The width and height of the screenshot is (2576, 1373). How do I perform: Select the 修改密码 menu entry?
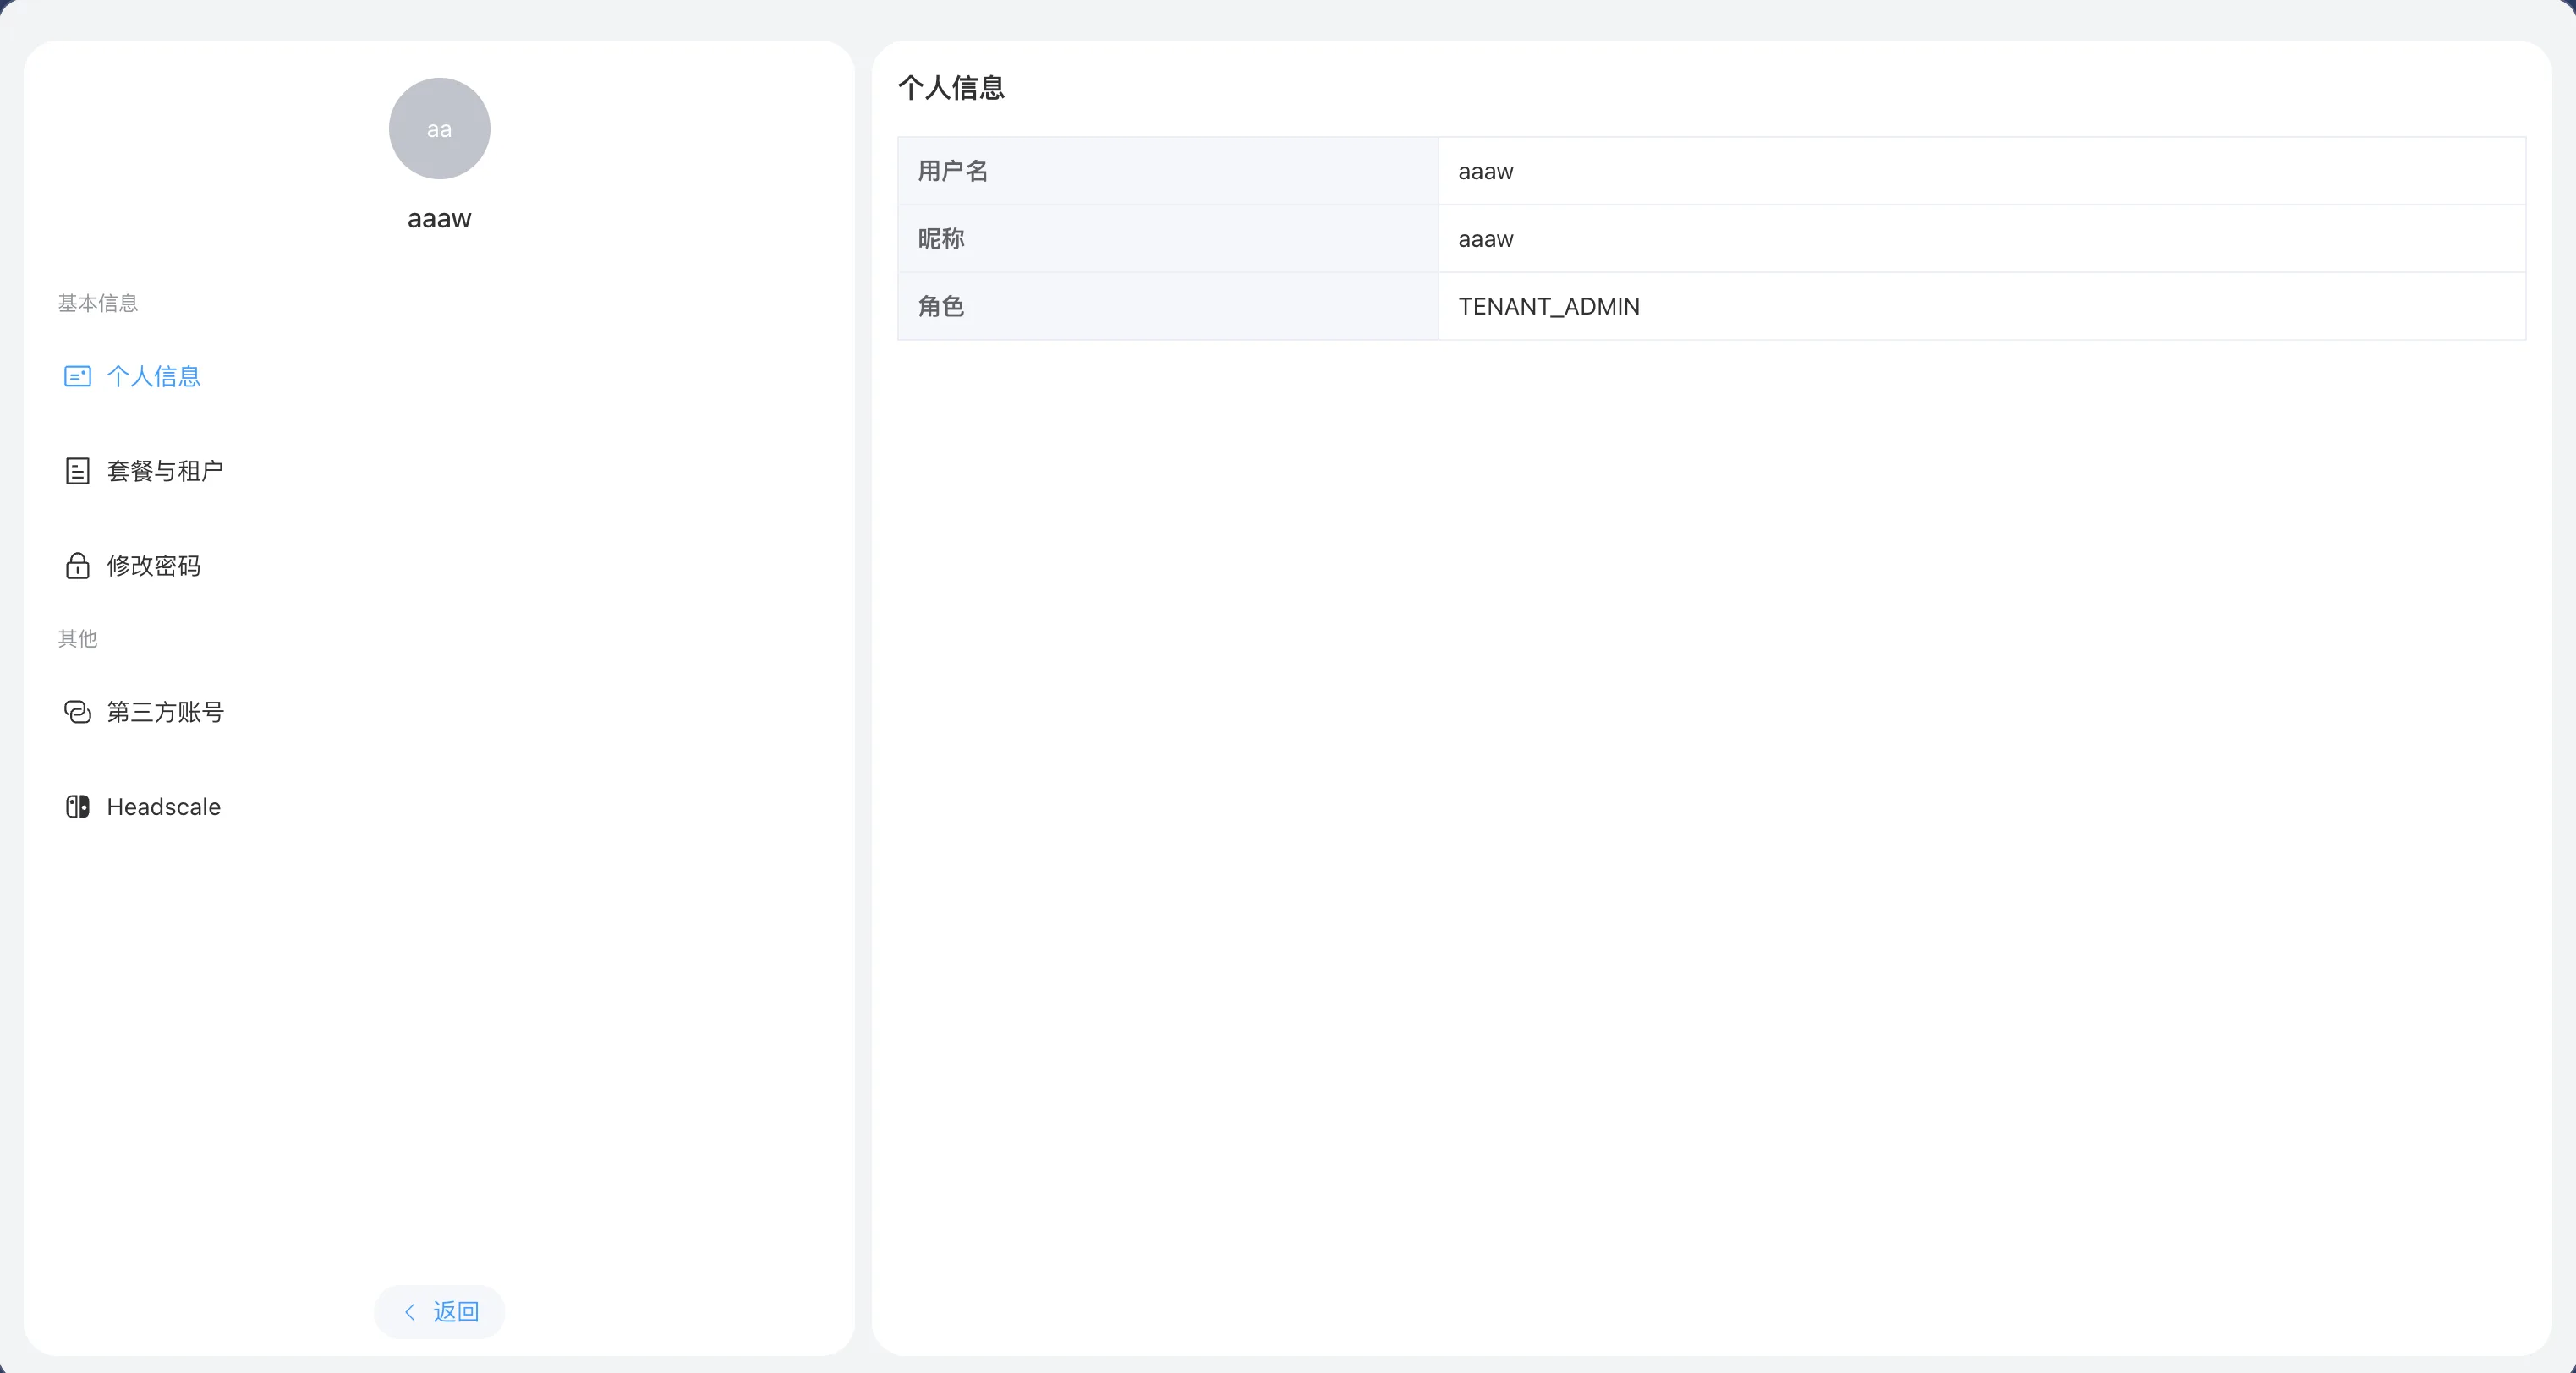pos(154,566)
